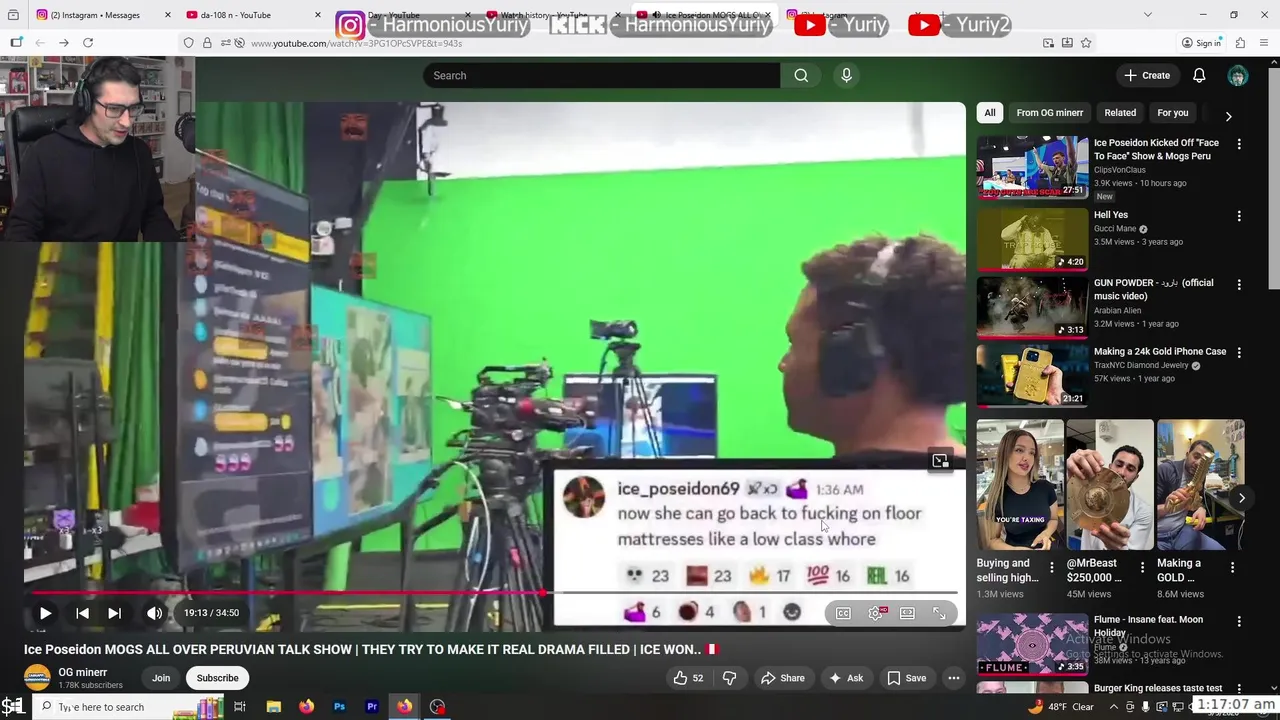Start voice search with microphone icon
This screenshot has width=1280, height=720.
(846, 75)
